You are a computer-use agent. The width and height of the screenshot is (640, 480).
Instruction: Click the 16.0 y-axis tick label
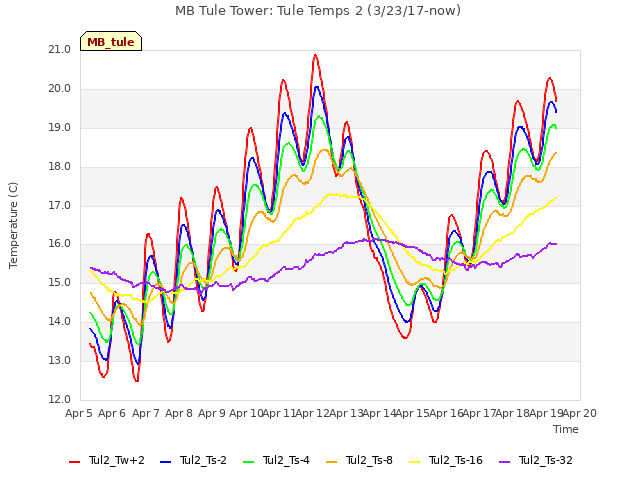[x=60, y=244]
